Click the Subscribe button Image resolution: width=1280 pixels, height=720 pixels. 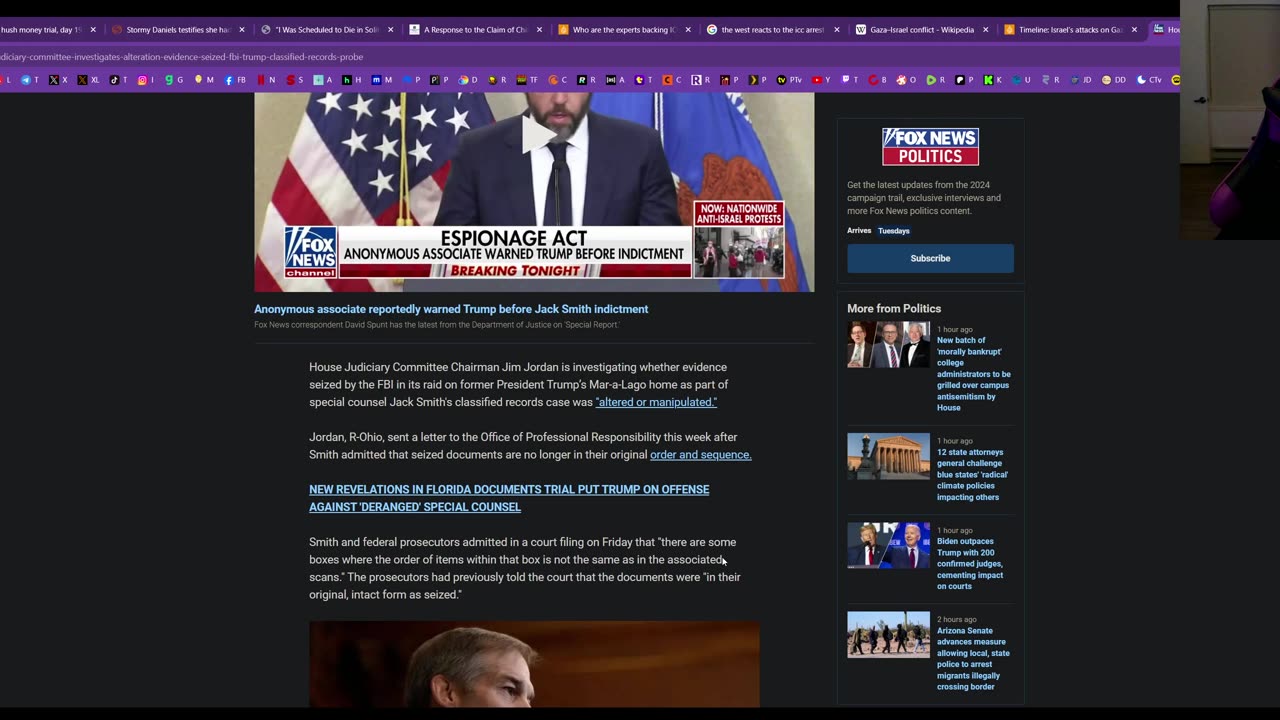click(x=930, y=258)
